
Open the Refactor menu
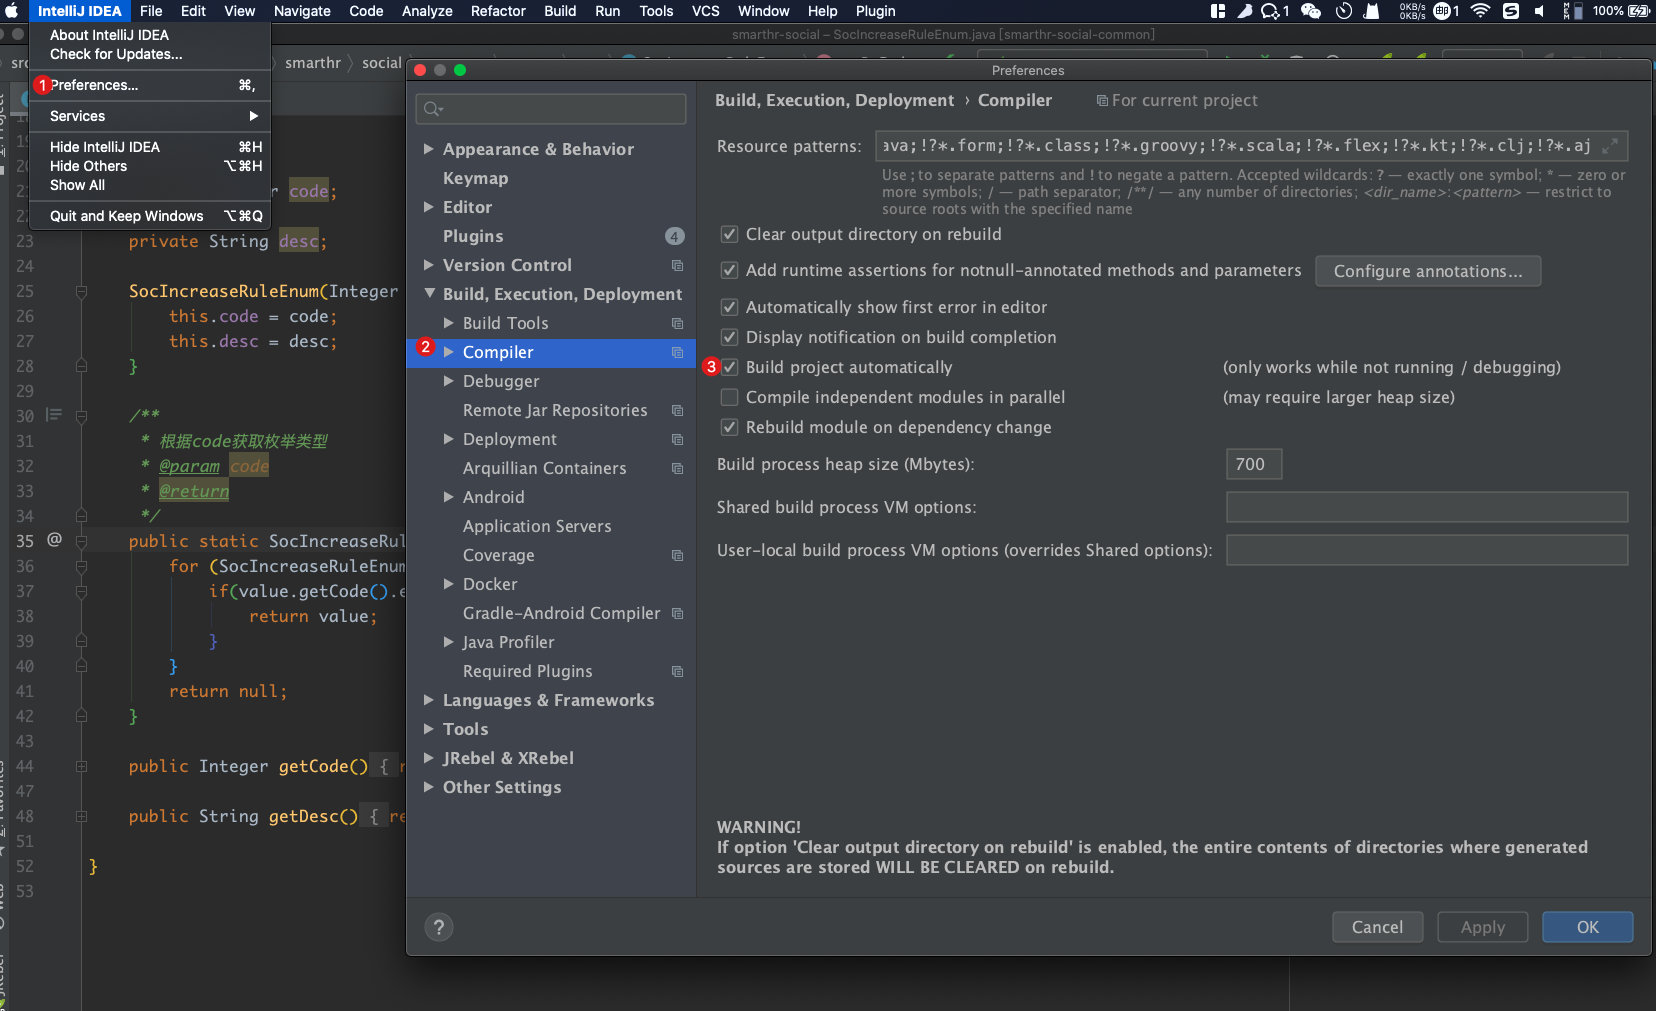pos(498,11)
